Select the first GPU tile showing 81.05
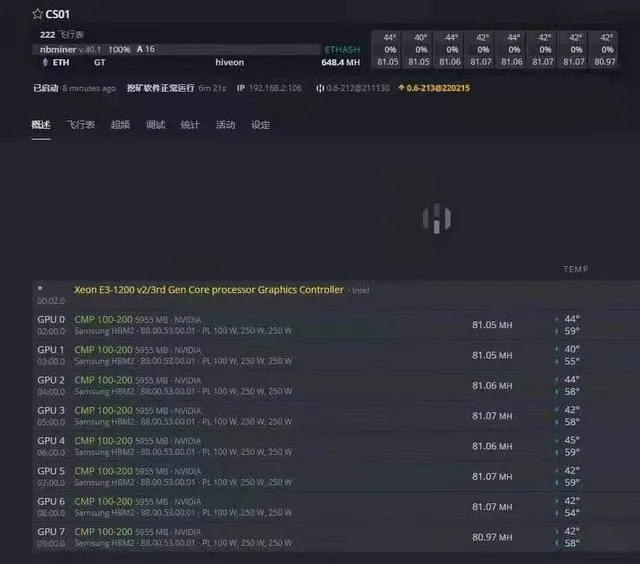 (x=389, y=49)
